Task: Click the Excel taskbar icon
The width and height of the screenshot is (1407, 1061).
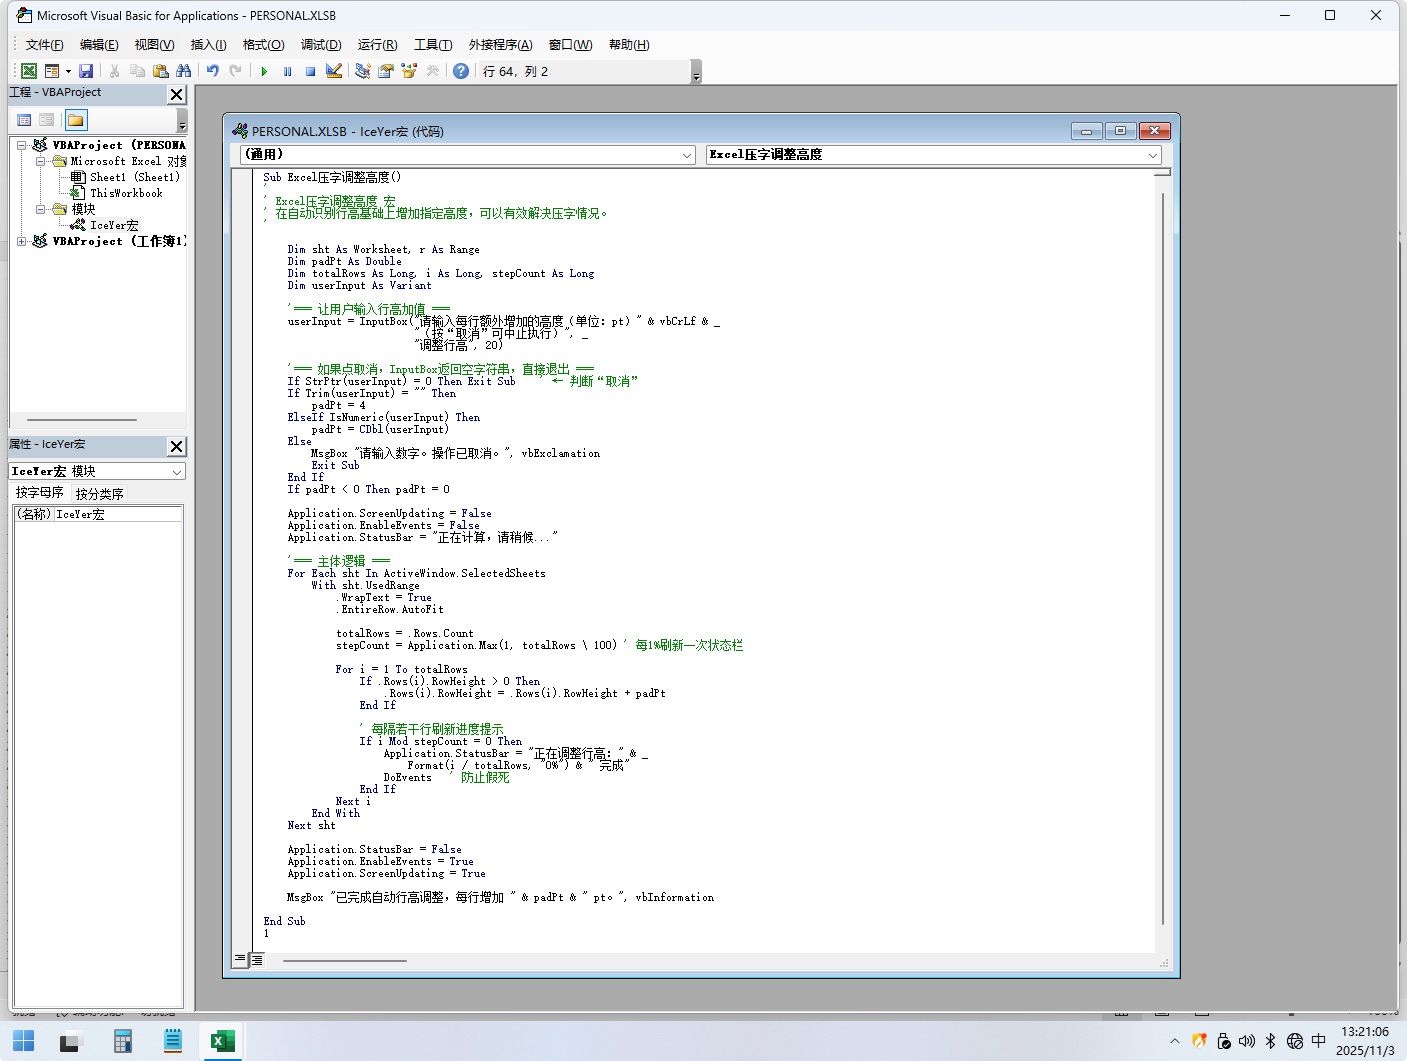Action: click(x=222, y=1041)
